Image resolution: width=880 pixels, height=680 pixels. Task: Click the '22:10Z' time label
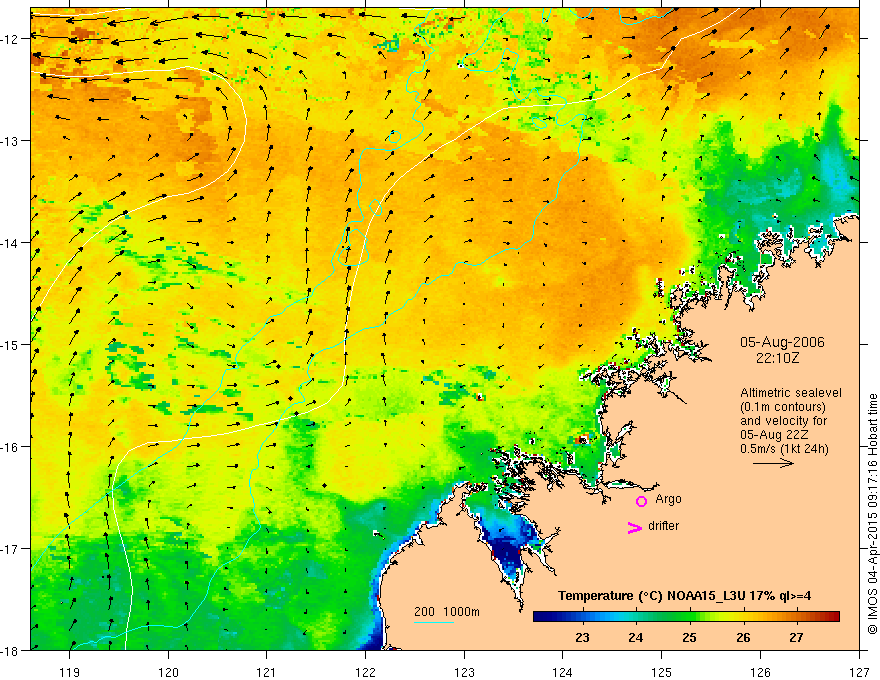pyautogui.click(x=777, y=358)
